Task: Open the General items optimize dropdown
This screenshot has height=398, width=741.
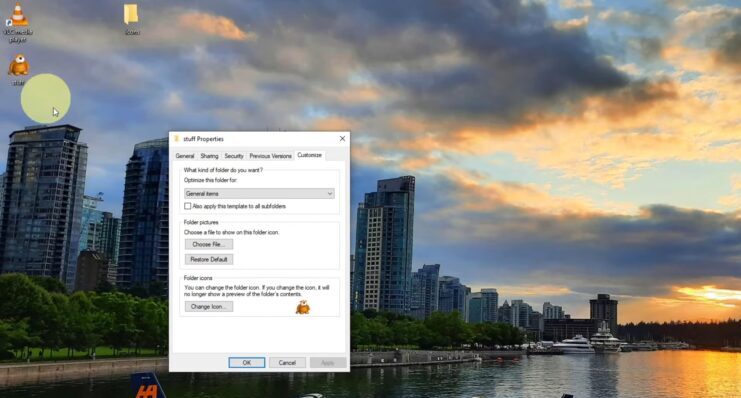Action: click(259, 193)
